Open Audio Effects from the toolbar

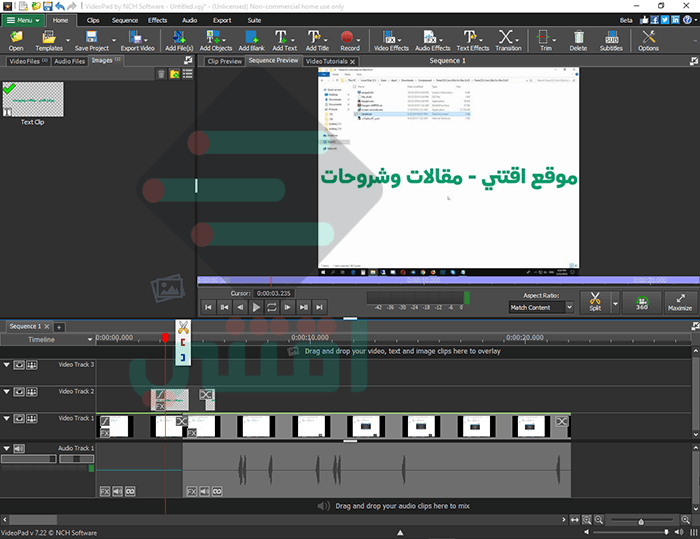pyautogui.click(x=433, y=41)
